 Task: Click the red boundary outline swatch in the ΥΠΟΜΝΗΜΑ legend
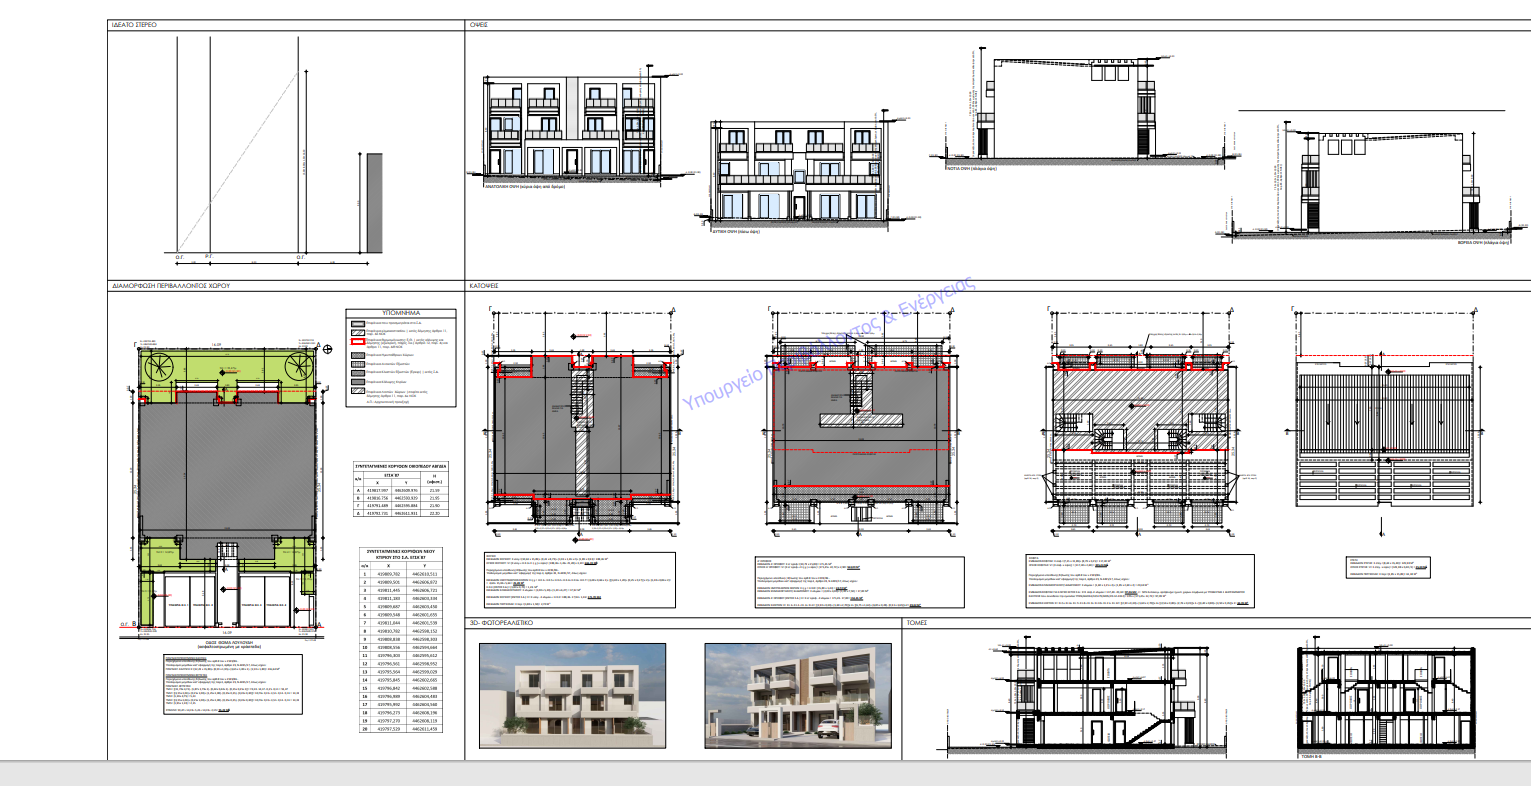click(355, 341)
